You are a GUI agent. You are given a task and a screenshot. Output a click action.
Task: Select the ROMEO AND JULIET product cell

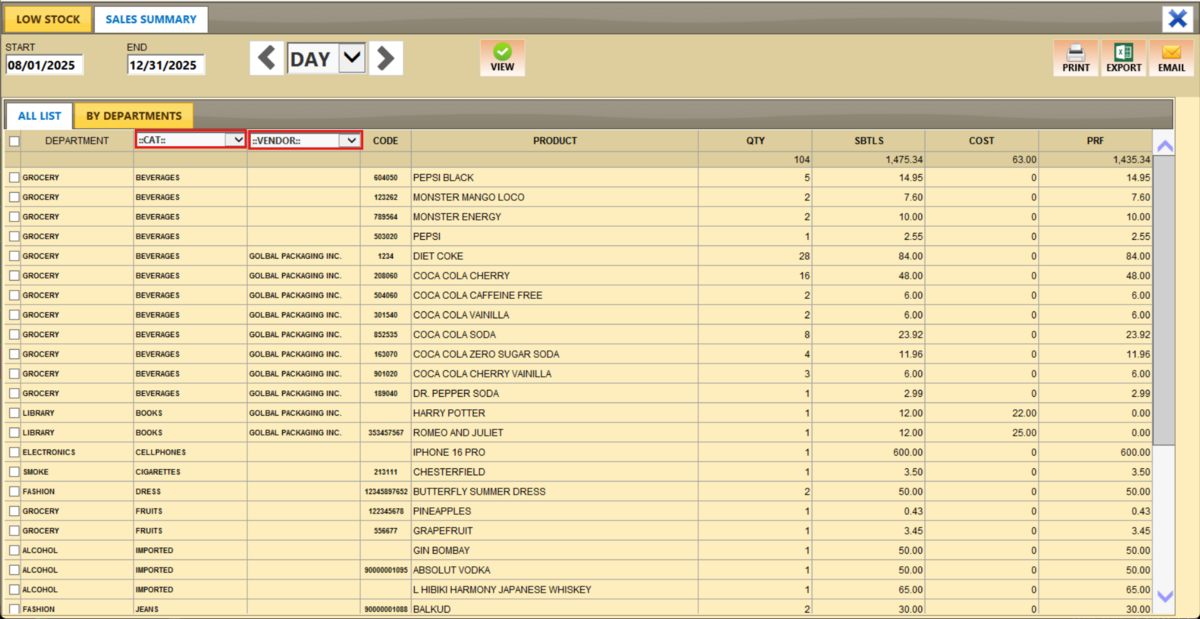[555, 433]
